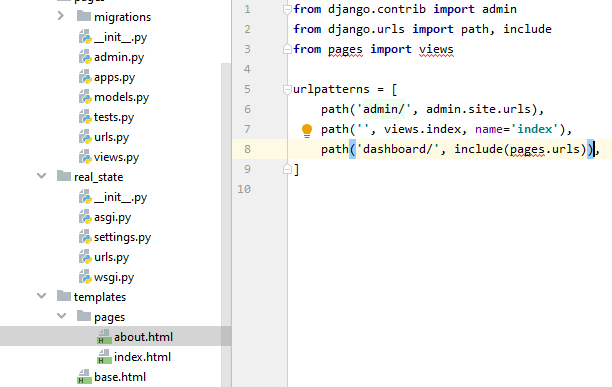Collapse the import block fold marker on line 1
The height and width of the screenshot is (387, 612).
[x=287, y=9]
